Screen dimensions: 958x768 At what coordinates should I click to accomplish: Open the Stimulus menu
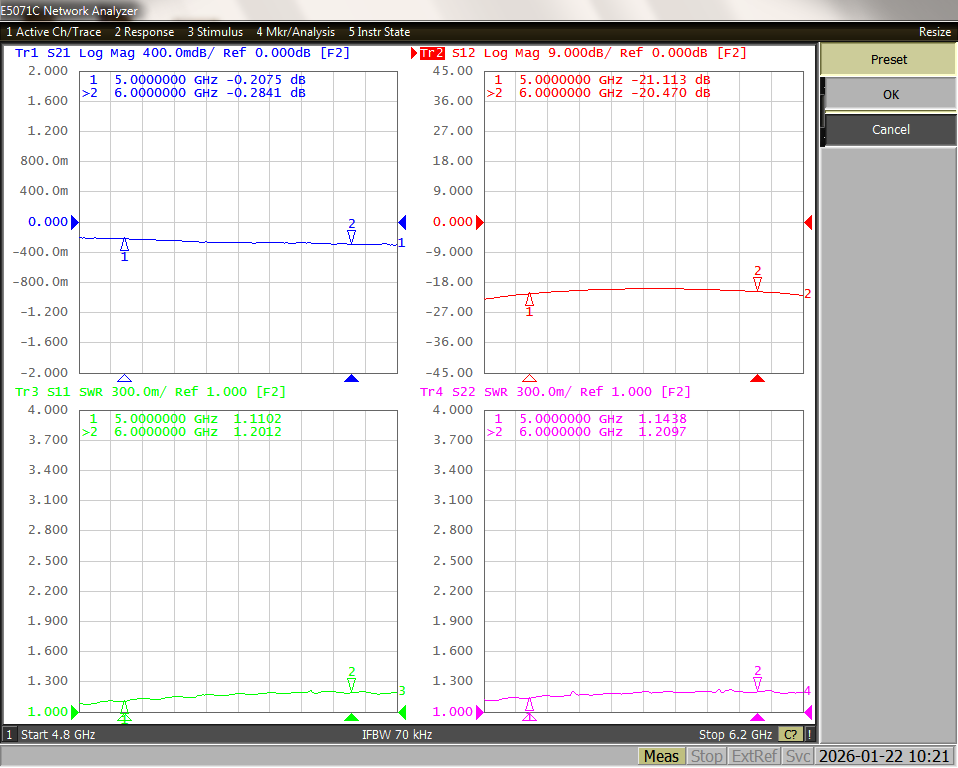pos(215,32)
